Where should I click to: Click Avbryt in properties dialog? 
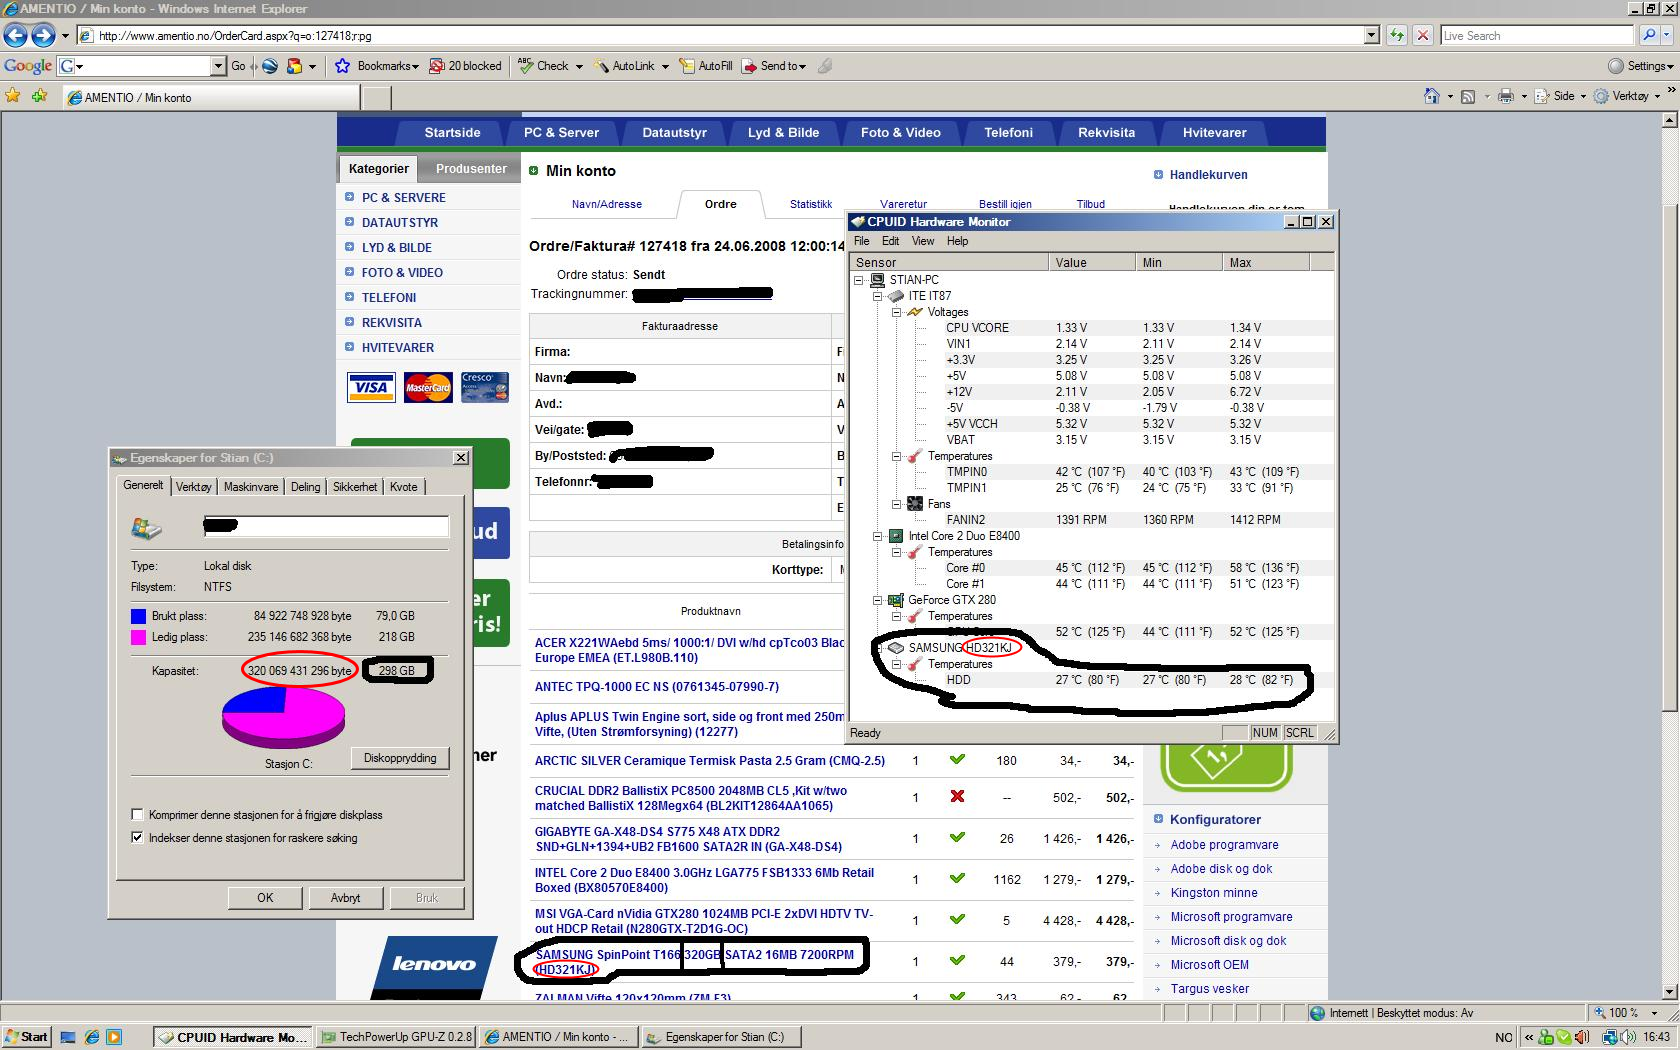click(x=346, y=898)
